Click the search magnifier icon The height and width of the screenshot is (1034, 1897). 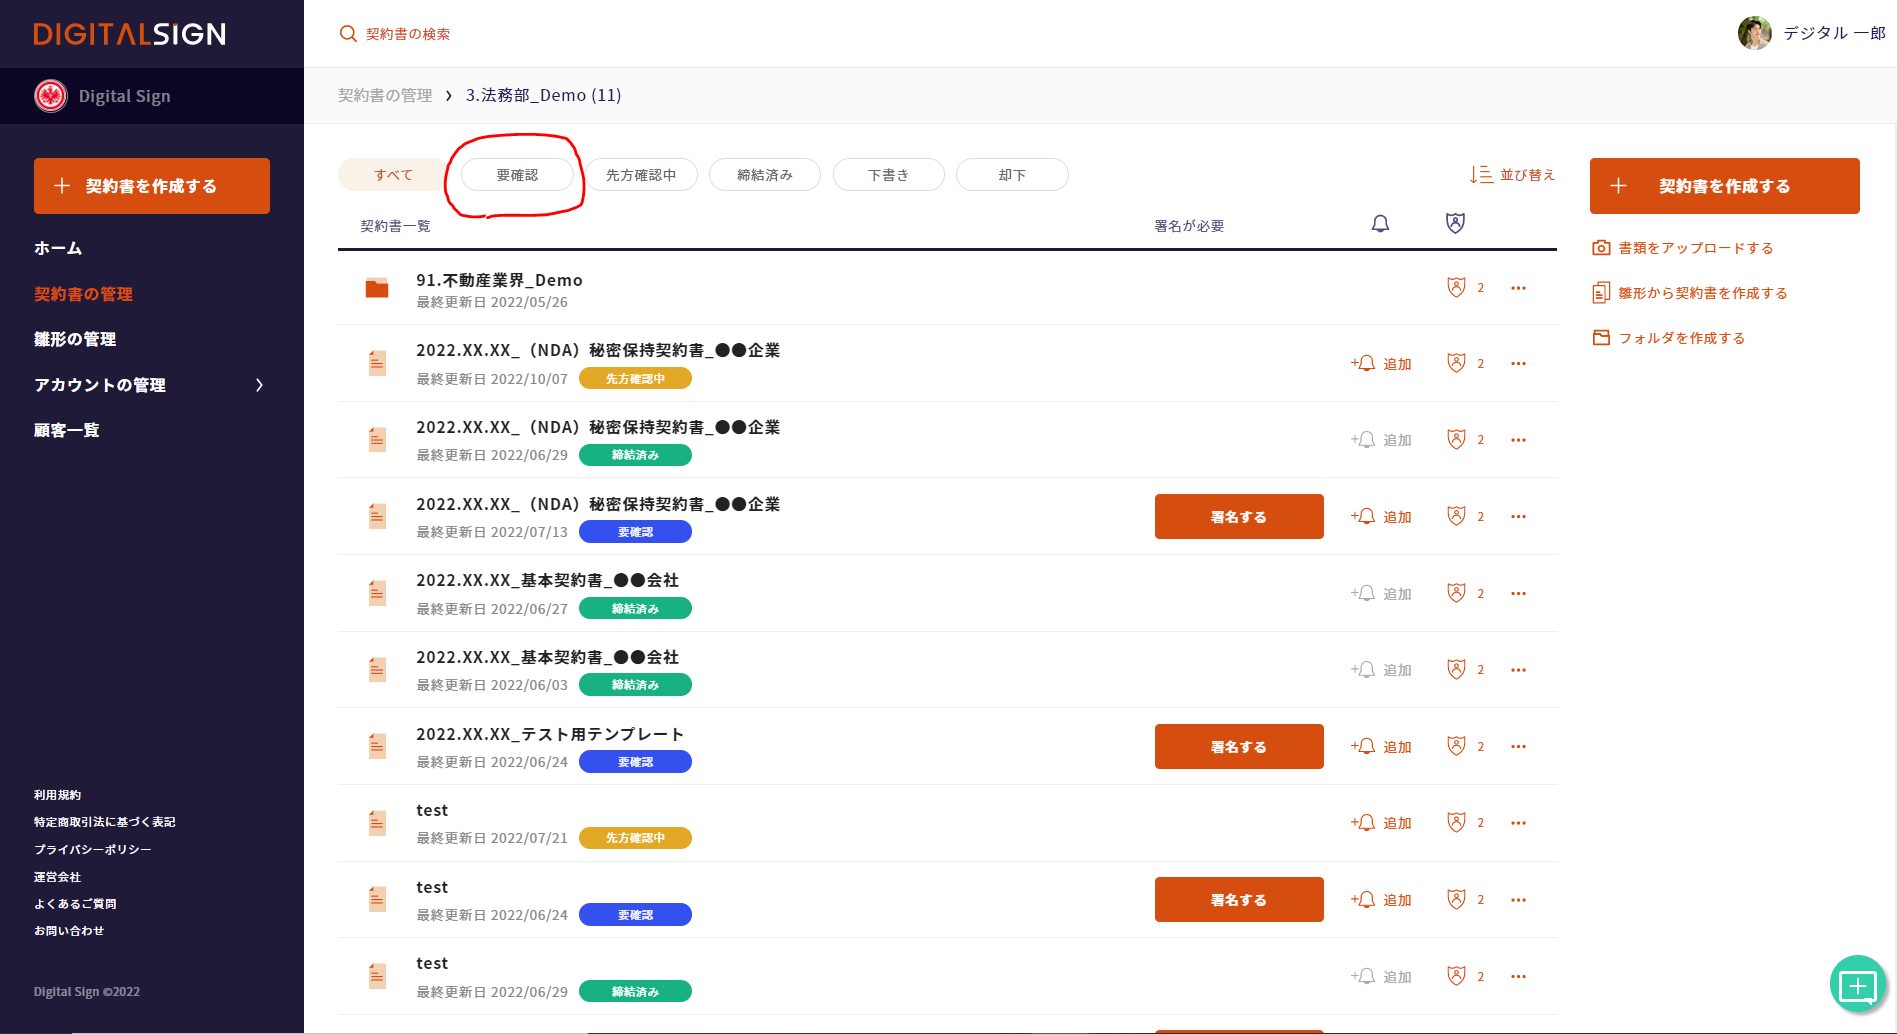pos(348,34)
